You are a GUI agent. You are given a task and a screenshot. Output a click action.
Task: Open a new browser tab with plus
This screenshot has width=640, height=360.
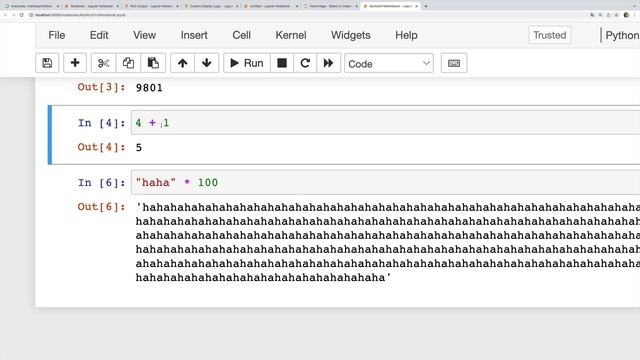click(426, 6)
